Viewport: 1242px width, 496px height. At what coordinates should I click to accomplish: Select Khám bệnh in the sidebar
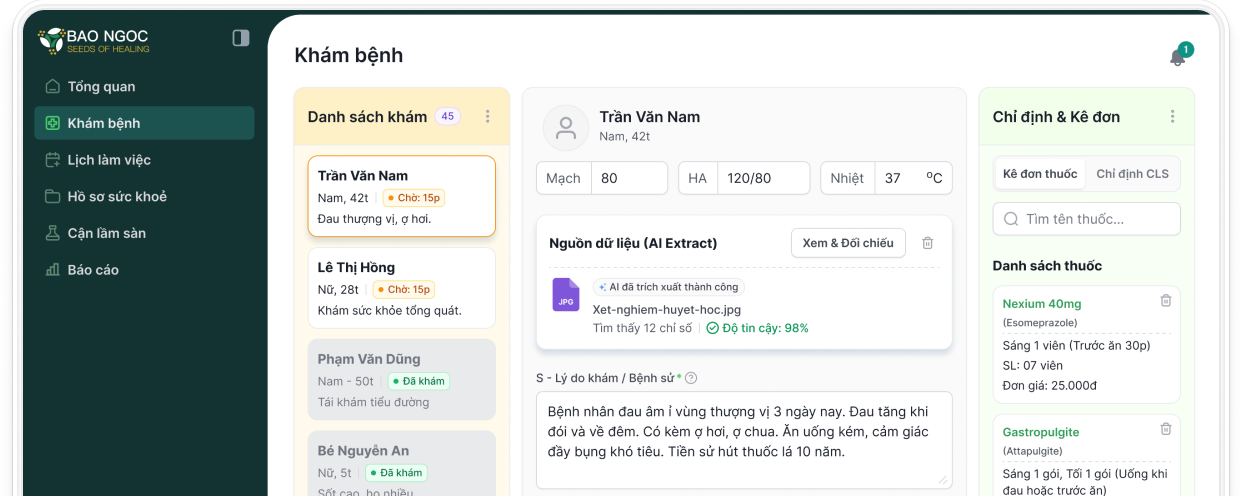[144, 123]
